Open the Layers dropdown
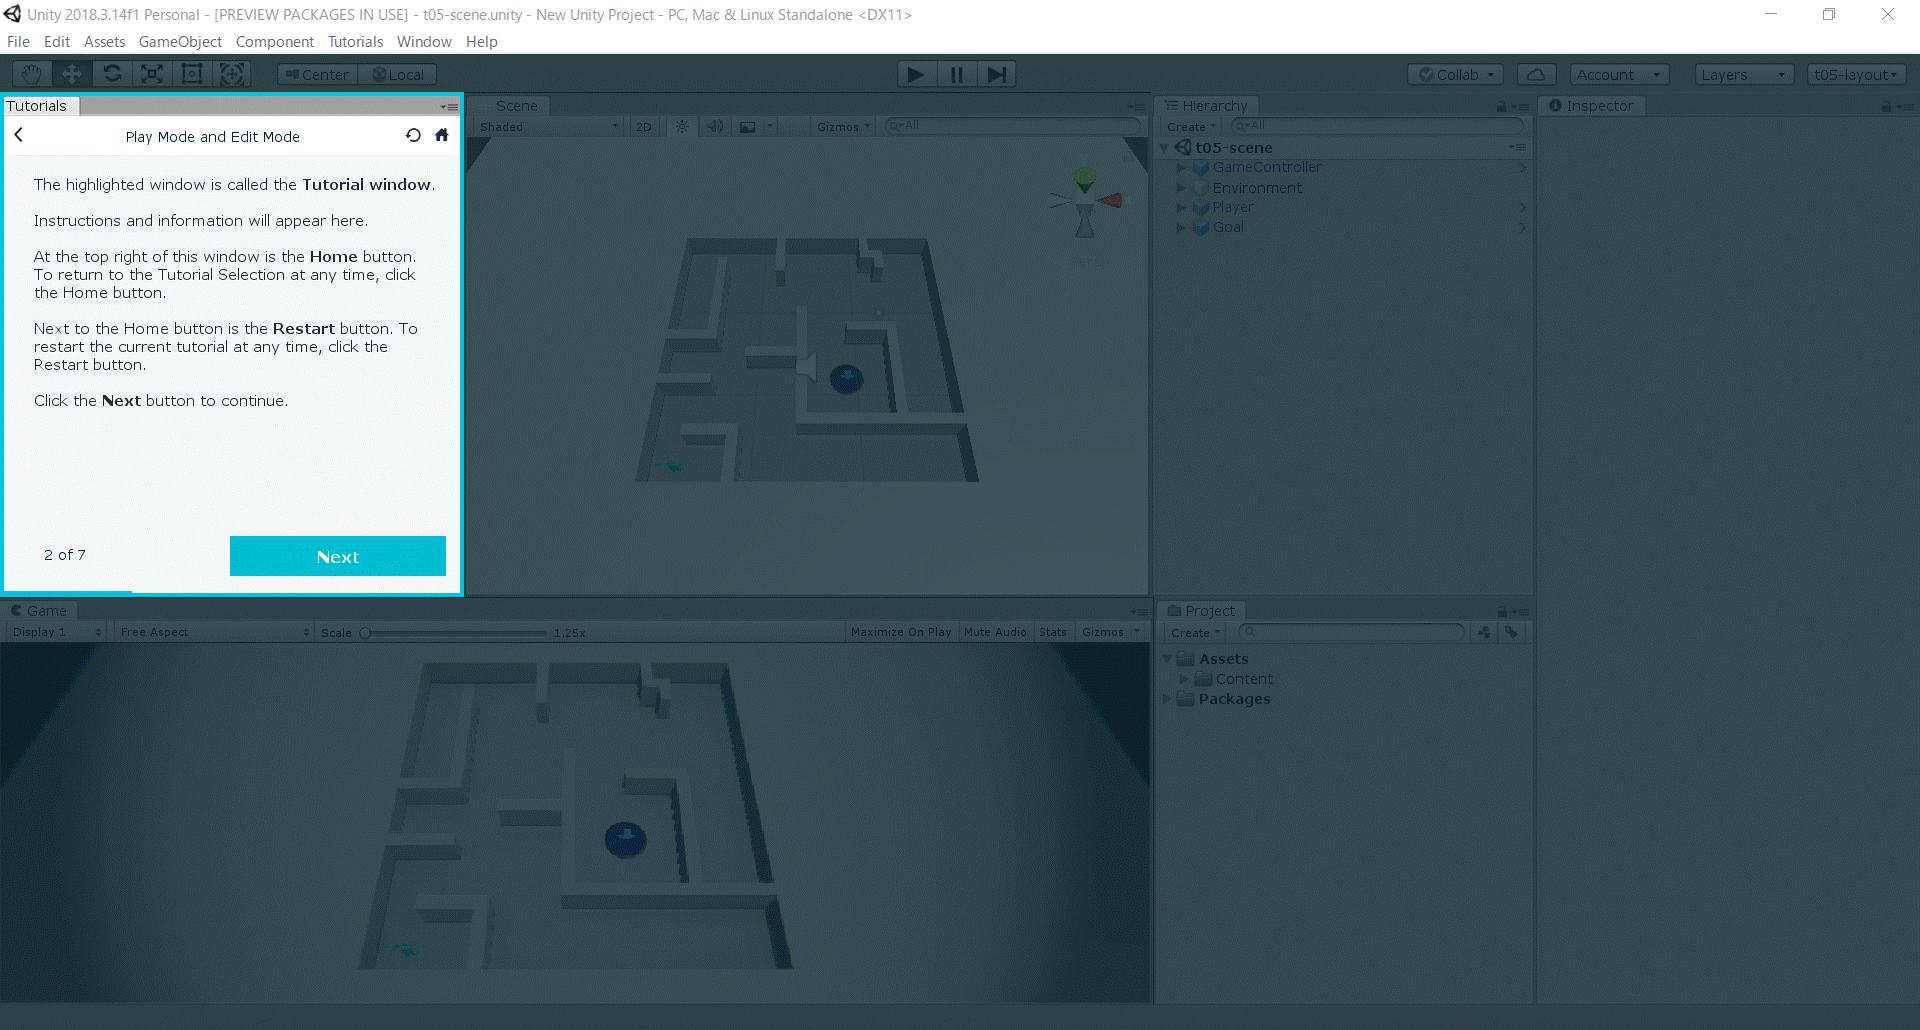1920x1030 pixels. pyautogui.click(x=1743, y=75)
